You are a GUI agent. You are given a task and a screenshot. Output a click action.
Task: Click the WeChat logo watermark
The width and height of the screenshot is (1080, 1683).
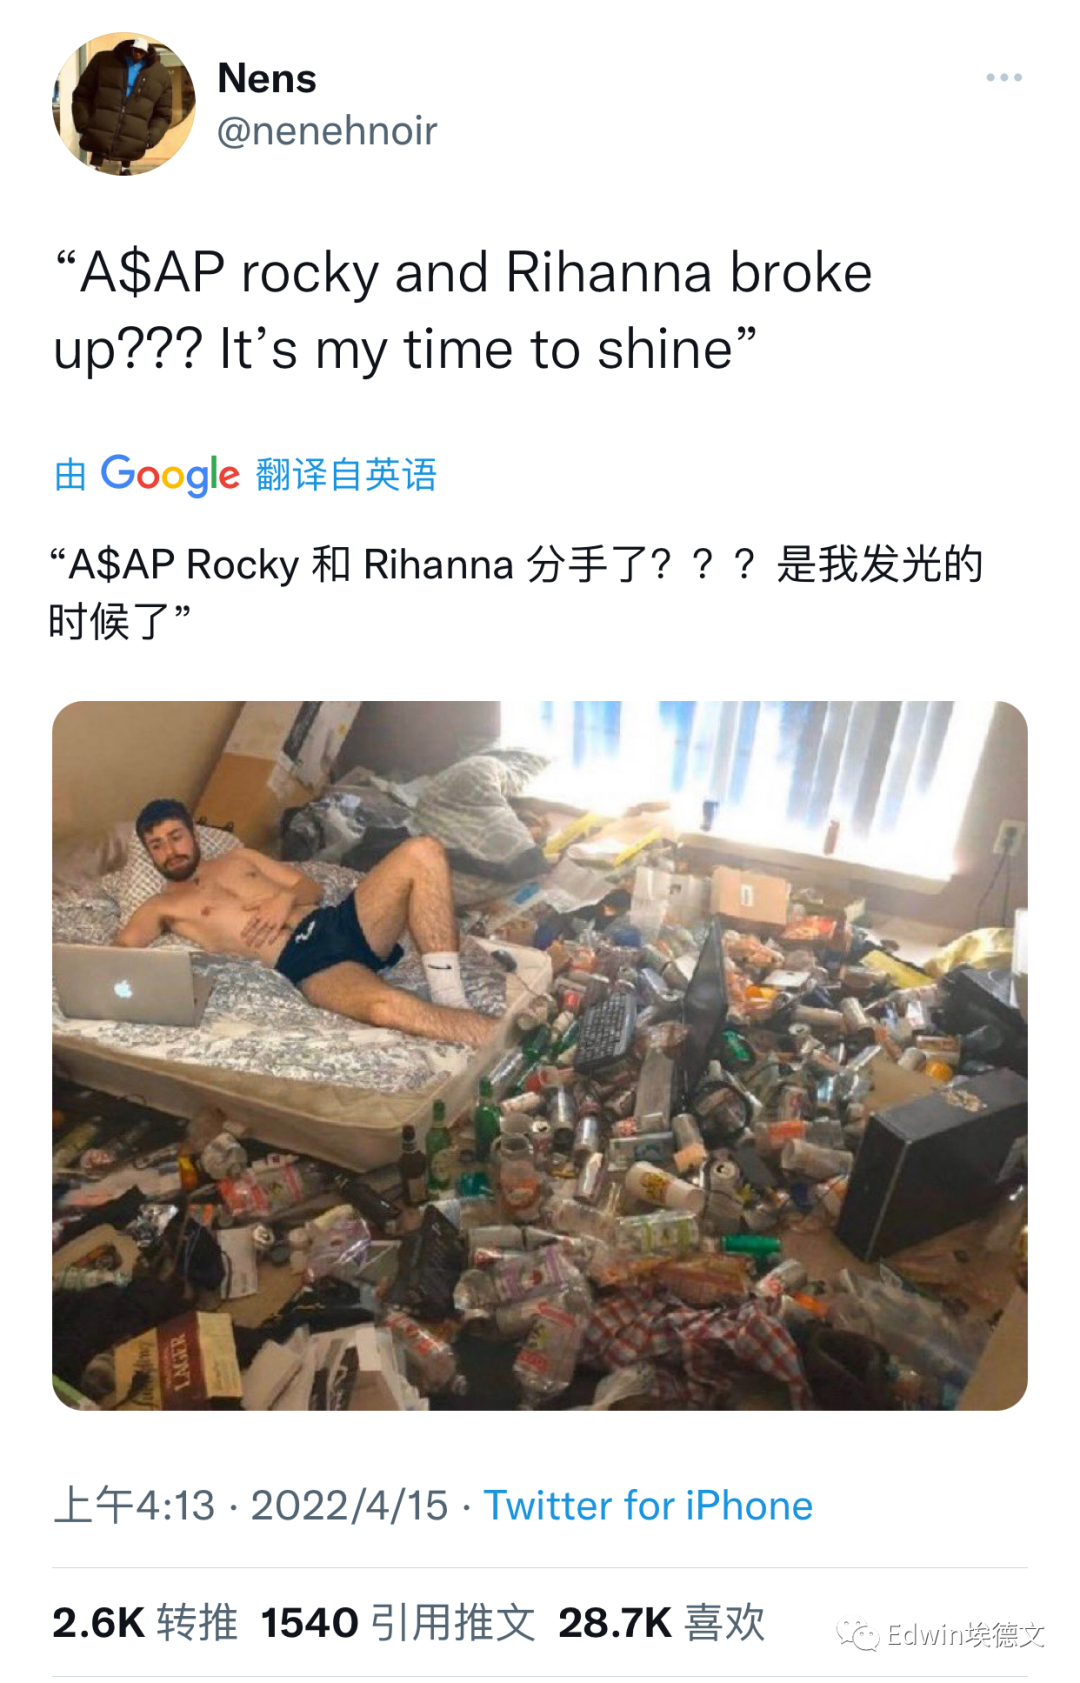pos(857,1634)
